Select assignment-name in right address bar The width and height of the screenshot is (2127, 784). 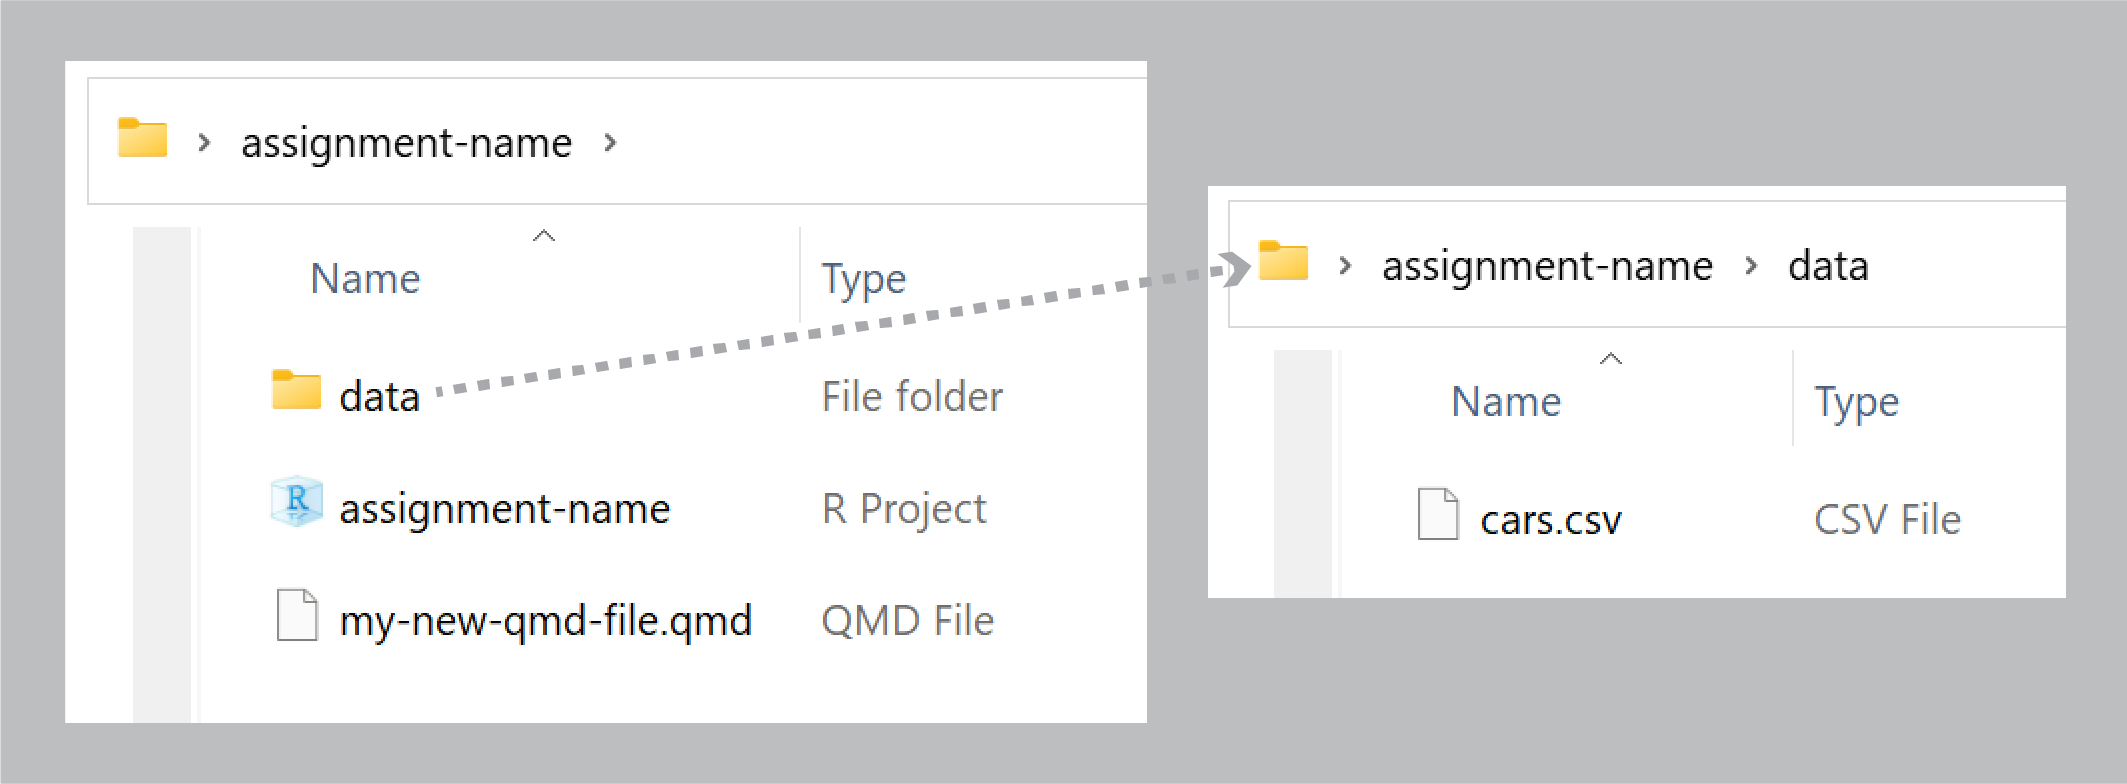[1548, 266]
